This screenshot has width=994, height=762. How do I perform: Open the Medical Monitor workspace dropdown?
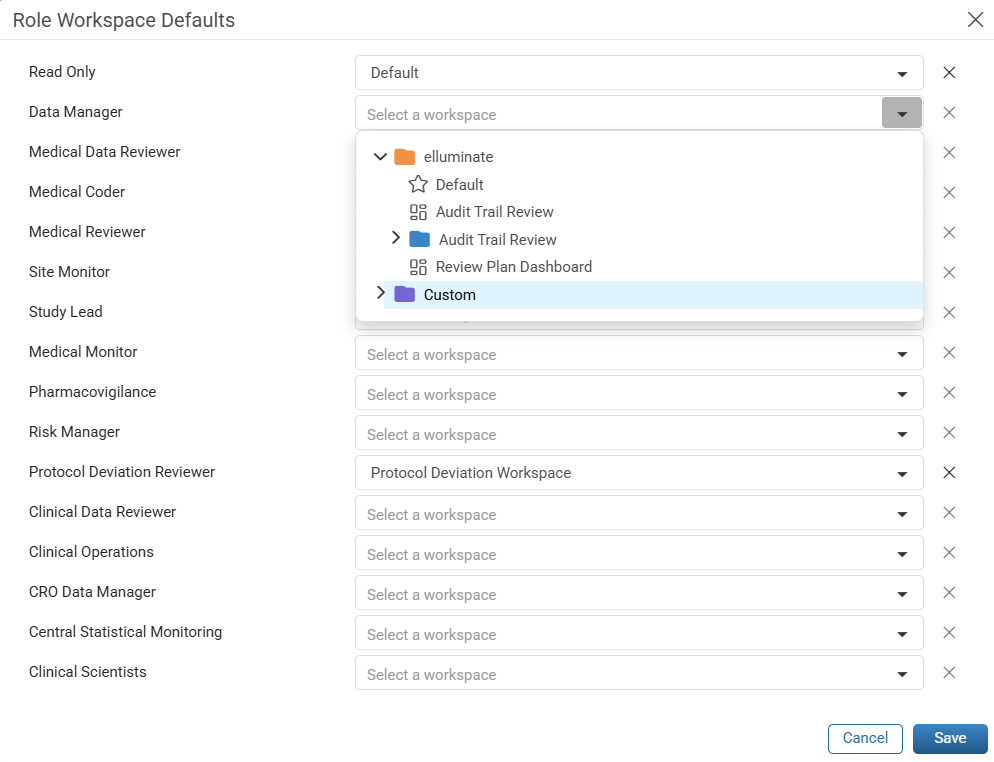click(x=901, y=354)
